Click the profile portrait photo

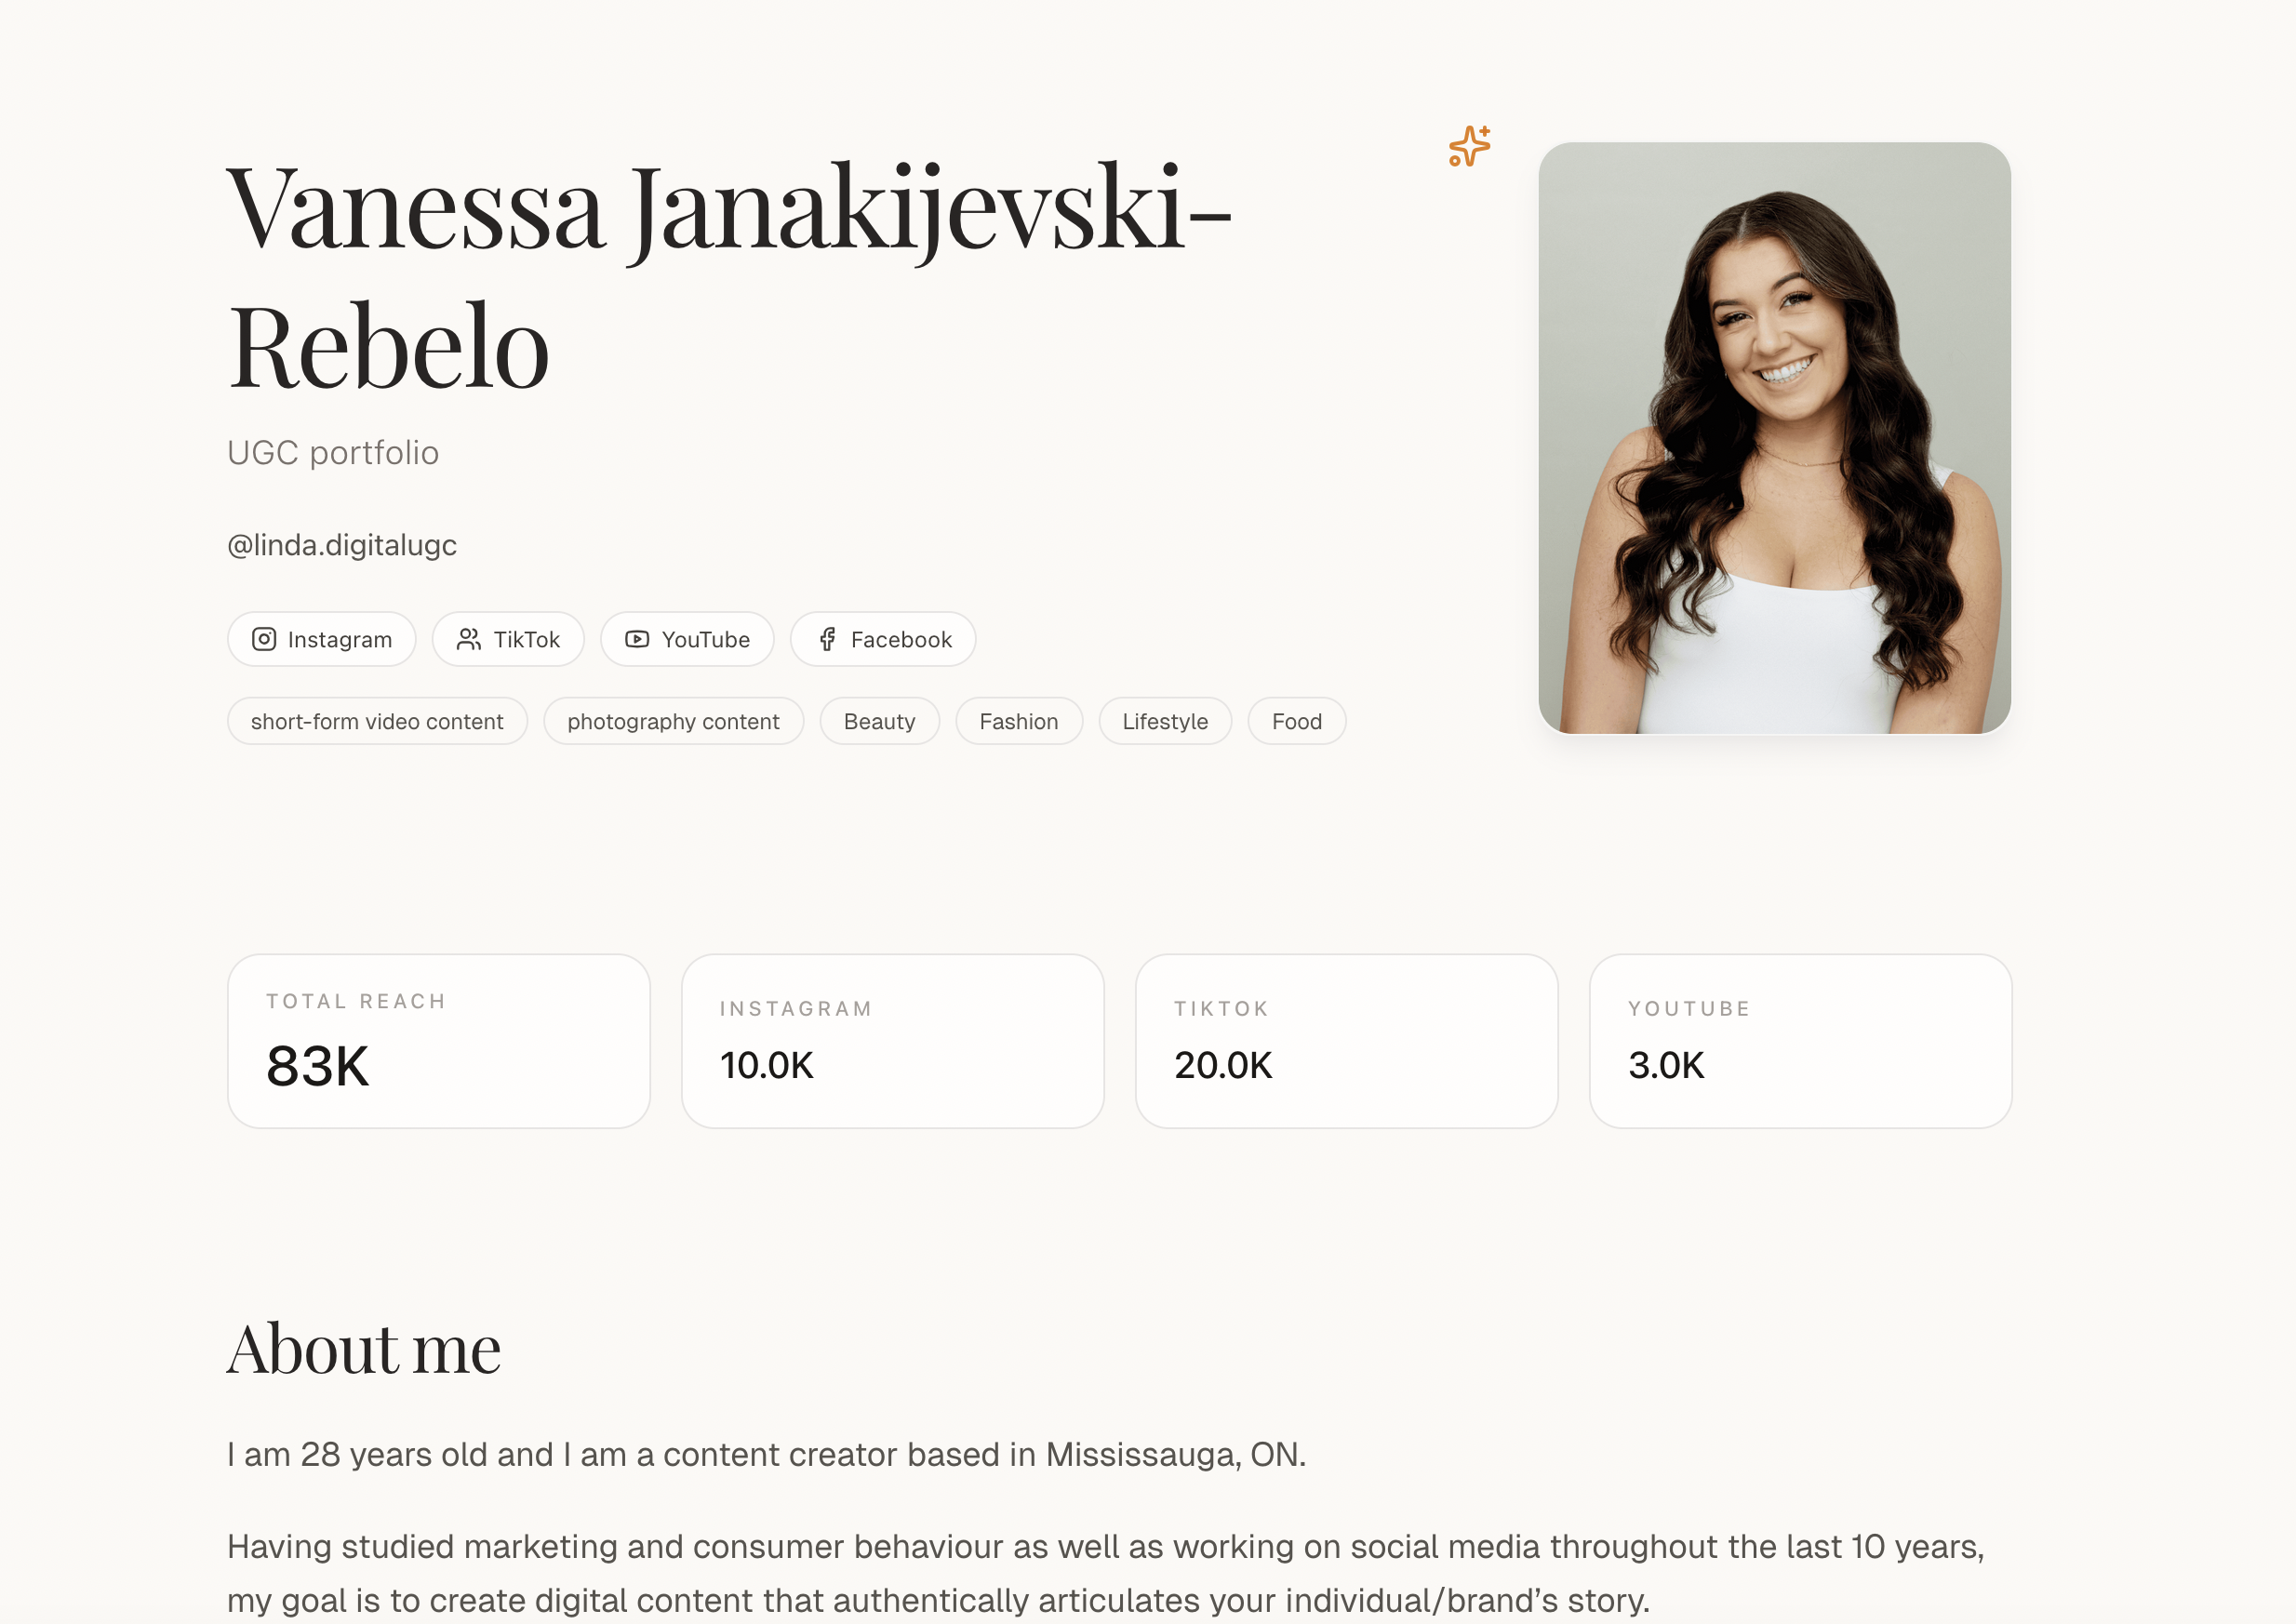pos(1774,438)
